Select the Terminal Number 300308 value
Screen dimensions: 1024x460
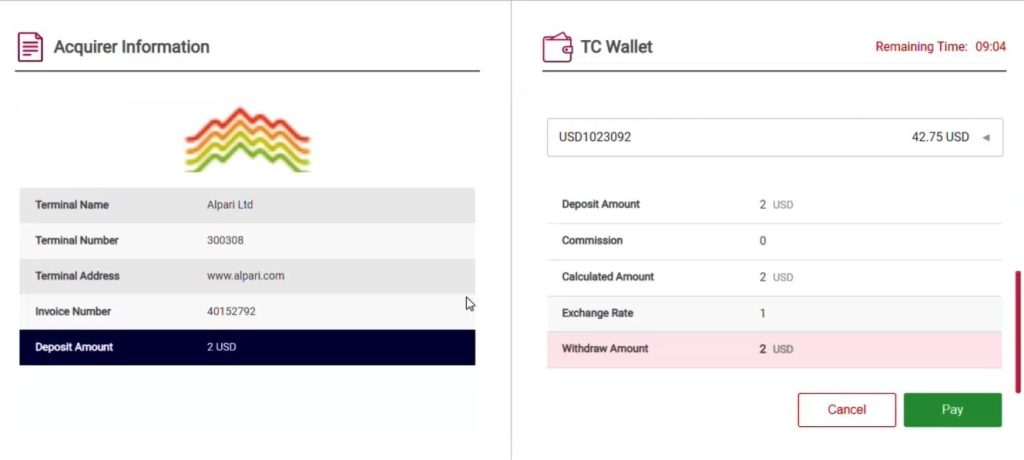(225, 240)
